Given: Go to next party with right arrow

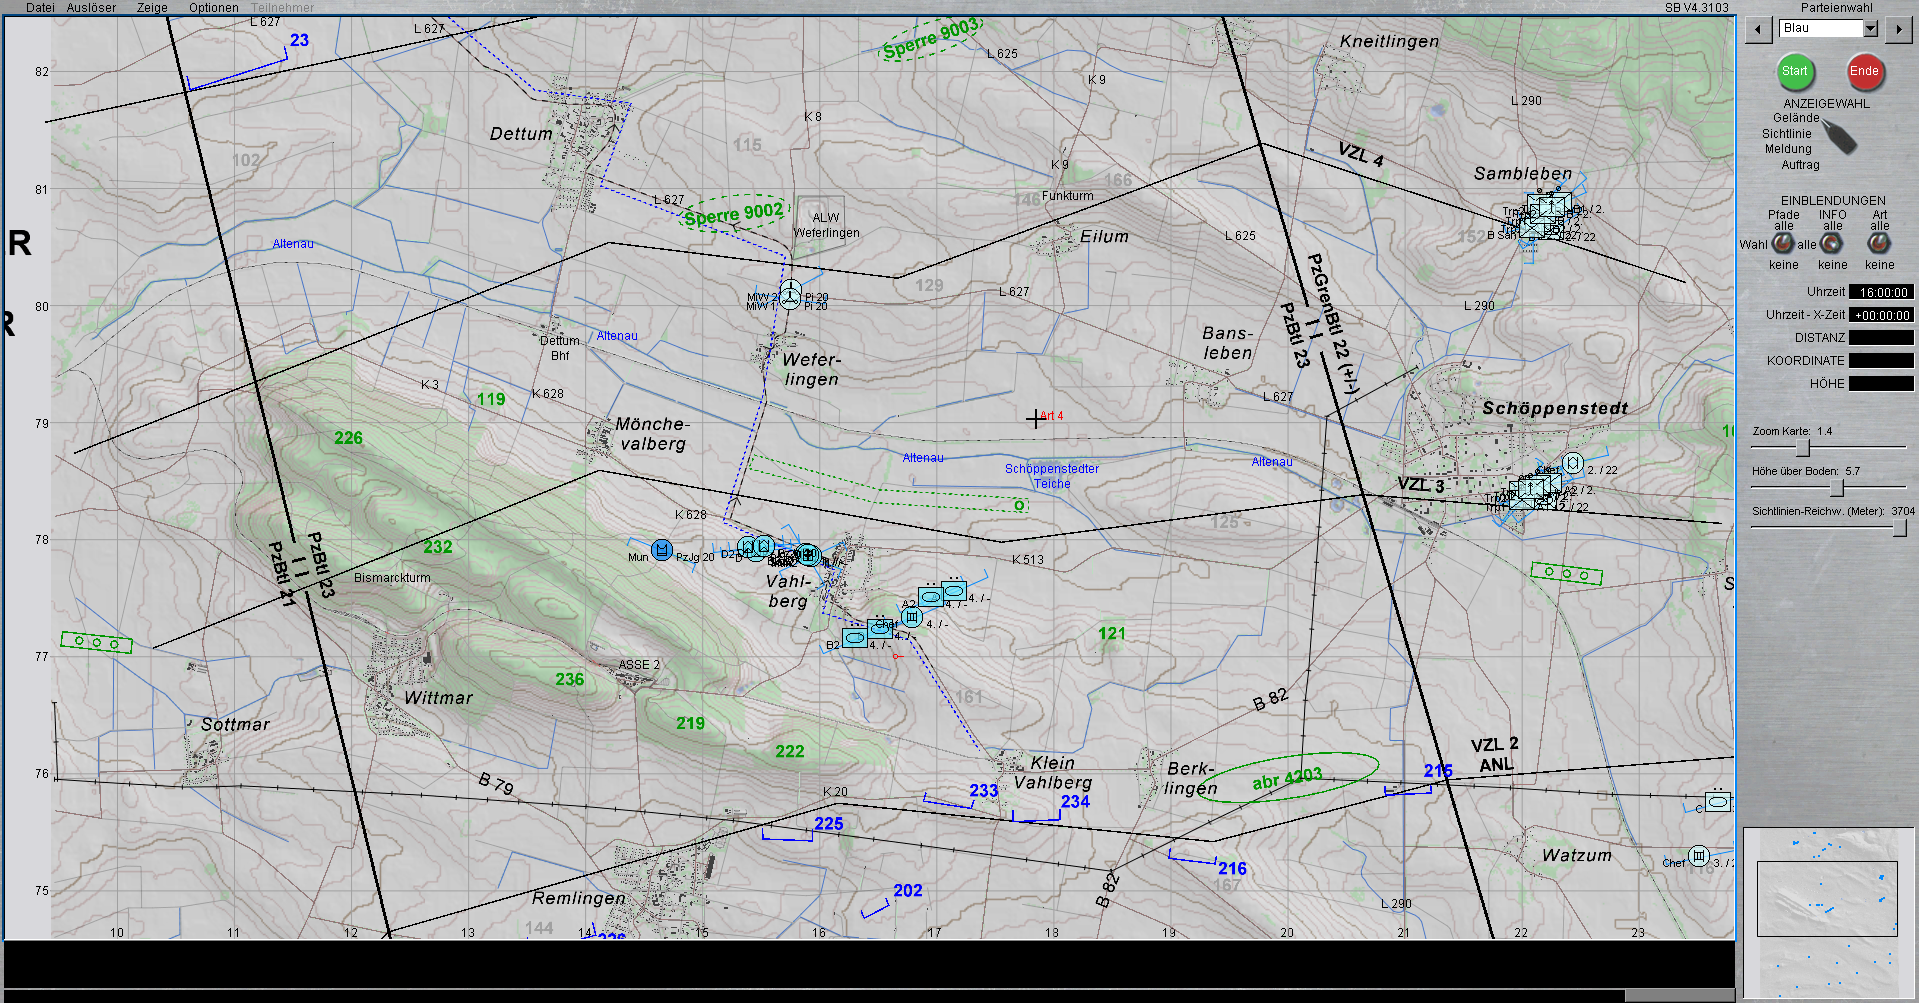Looking at the screenshot, I should (x=1898, y=30).
